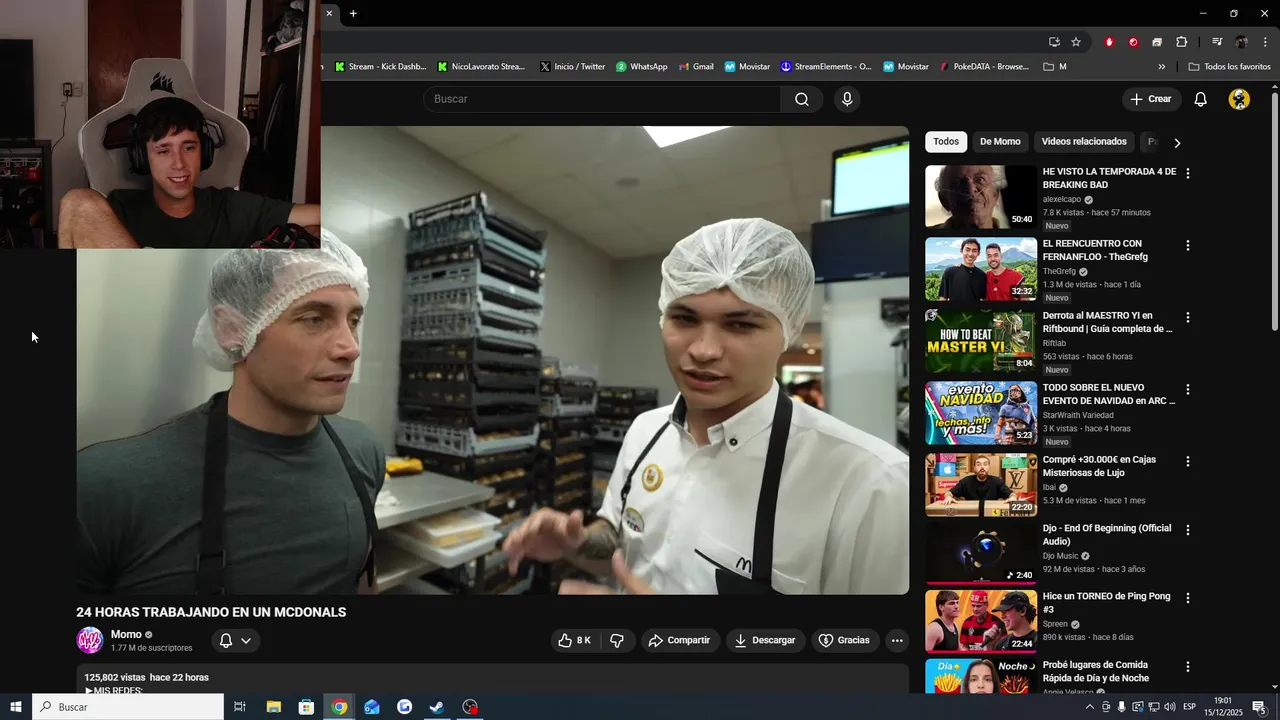1280x720 pixels.
Task: Open the YouTube account avatar menu
Action: (1239, 99)
